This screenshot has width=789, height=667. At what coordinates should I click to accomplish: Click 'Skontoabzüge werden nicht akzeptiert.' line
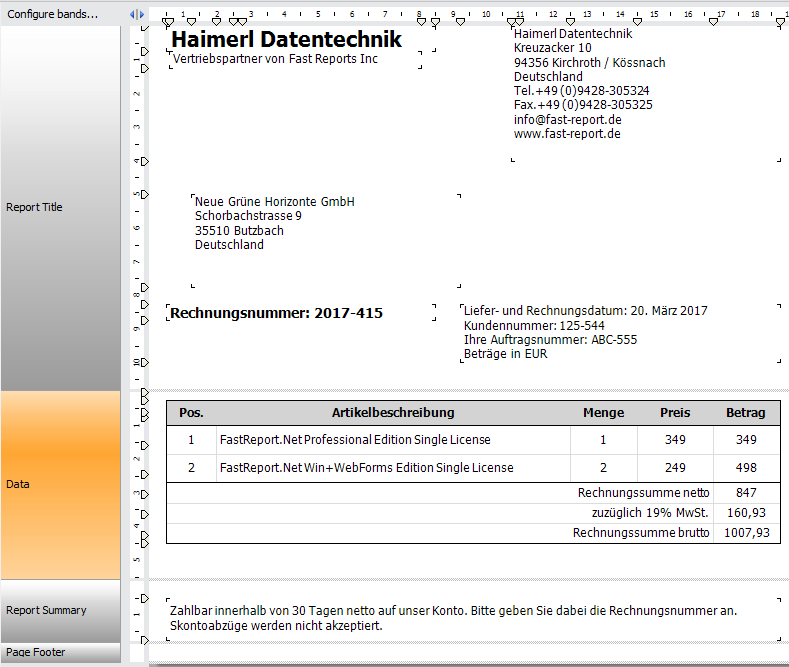tap(276, 626)
